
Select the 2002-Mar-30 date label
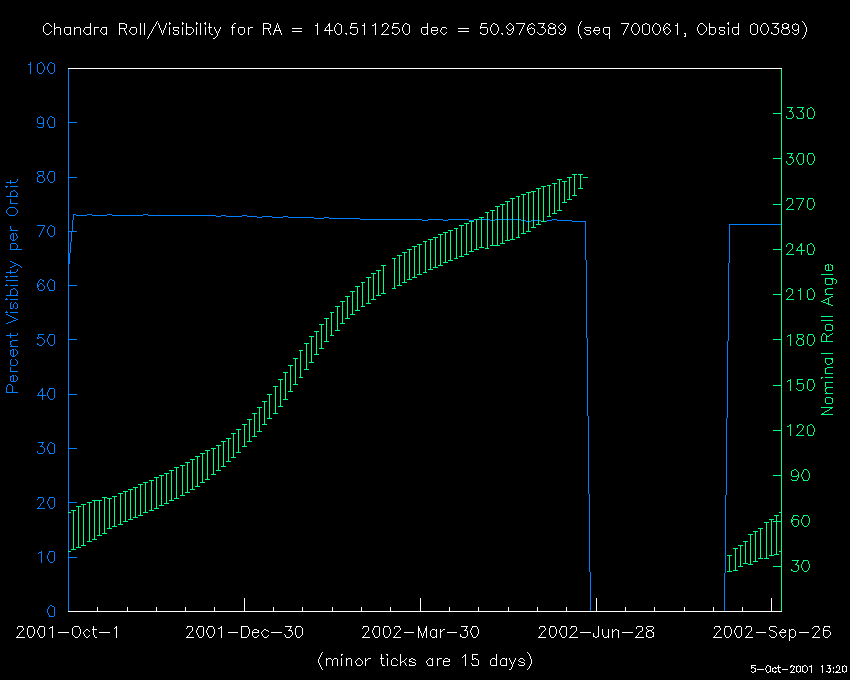[420, 632]
